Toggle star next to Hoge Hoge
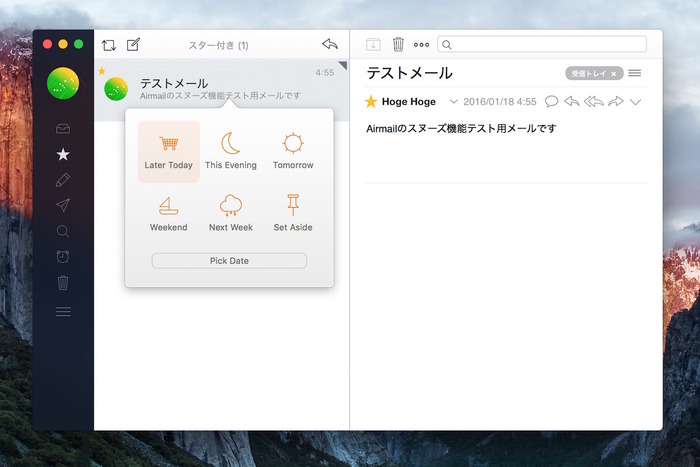Image resolution: width=700 pixels, height=467 pixels. click(371, 102)
